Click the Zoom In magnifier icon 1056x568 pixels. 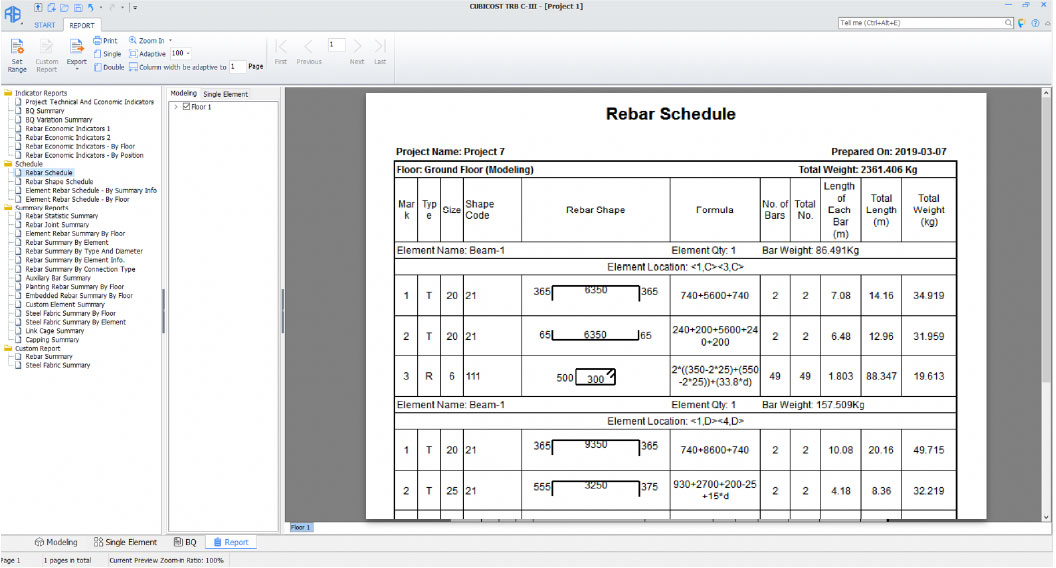click(133, 41)
